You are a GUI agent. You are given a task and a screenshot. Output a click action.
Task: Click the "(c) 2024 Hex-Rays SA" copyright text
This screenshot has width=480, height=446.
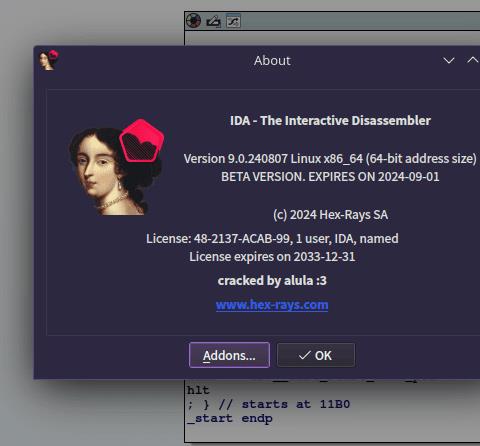330,215
